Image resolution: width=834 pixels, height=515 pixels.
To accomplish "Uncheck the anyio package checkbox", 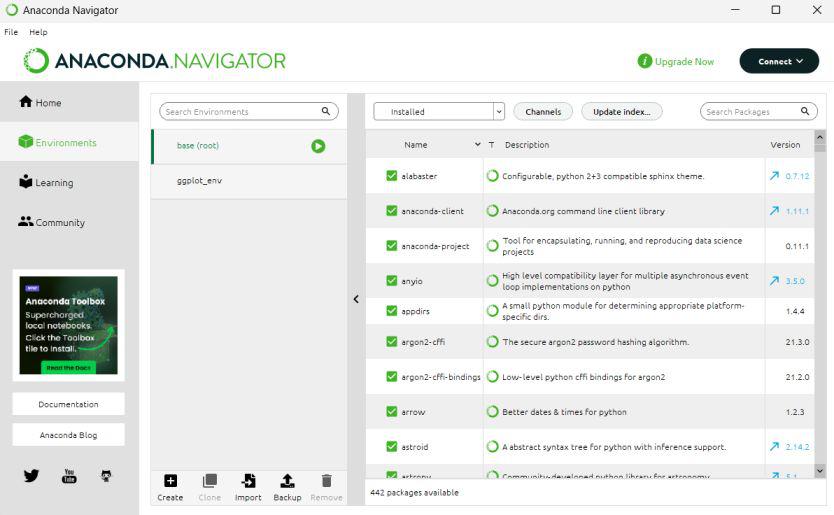I will point(391,280).
